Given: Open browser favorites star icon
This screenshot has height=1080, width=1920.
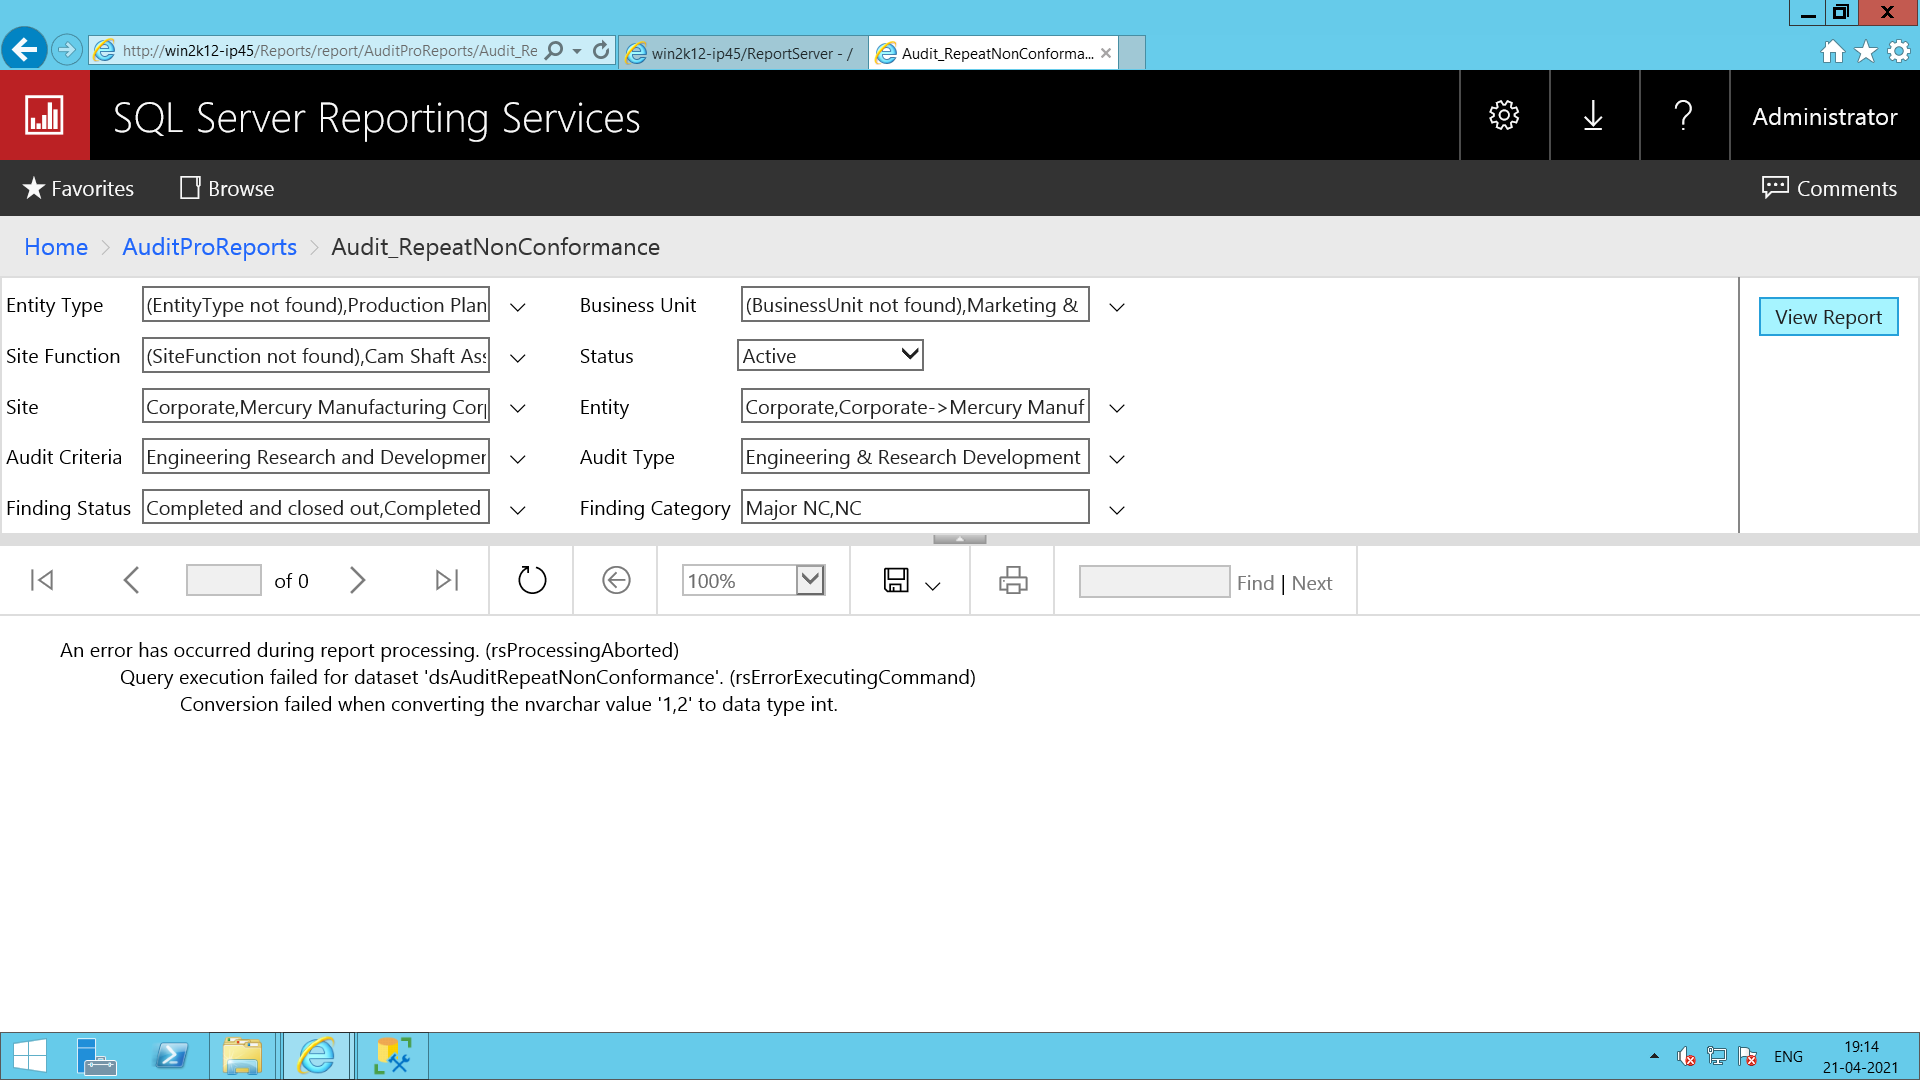Looking at the screenshot, I should pyautogui.click(x=1866, y=51).
